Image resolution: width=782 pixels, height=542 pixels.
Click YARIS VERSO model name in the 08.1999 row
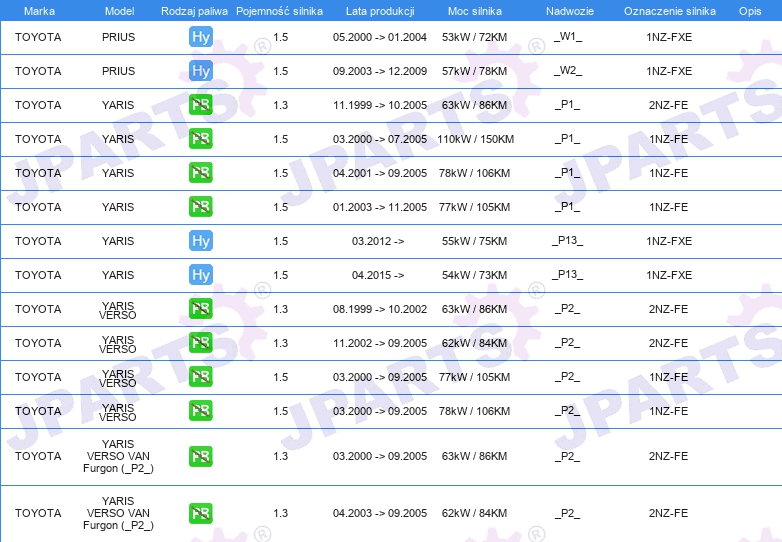118,310
